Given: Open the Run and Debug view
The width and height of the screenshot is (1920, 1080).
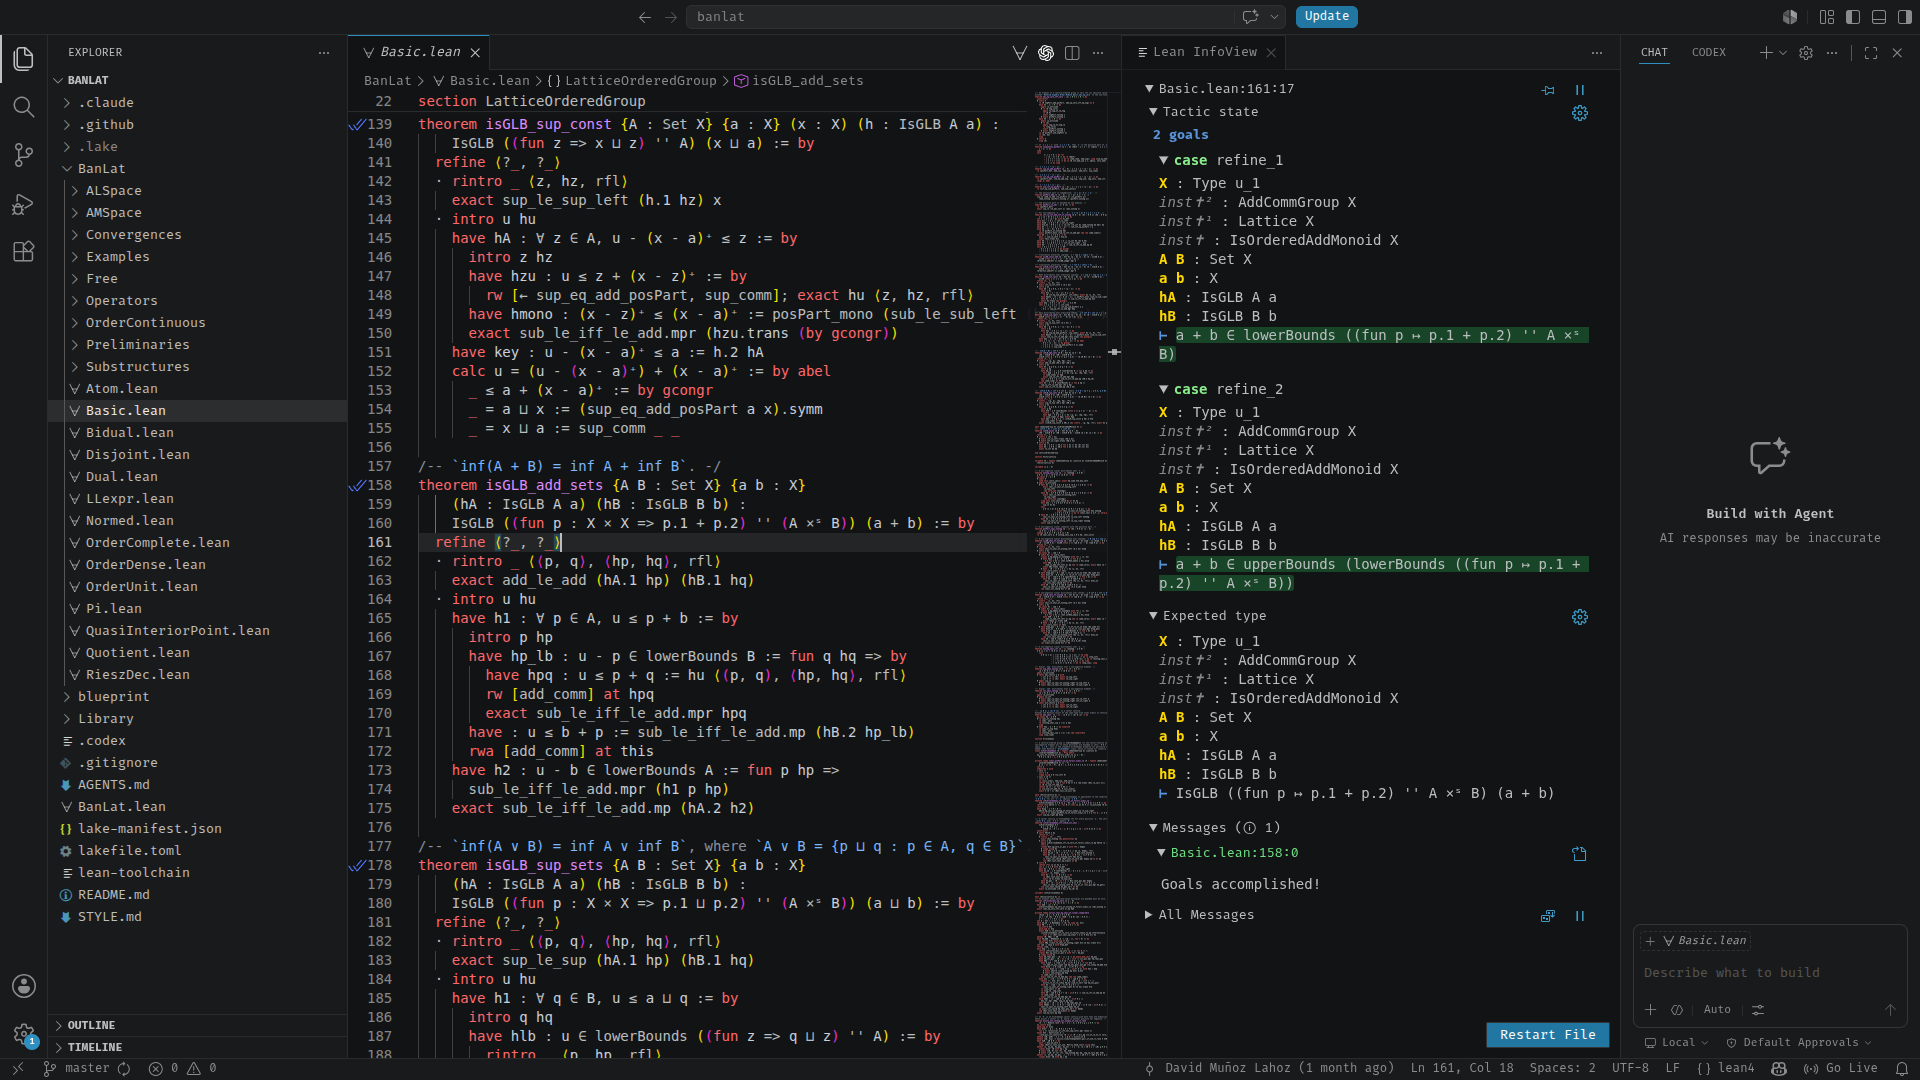Looking at the screenshot, I should [x=24, y=204].
